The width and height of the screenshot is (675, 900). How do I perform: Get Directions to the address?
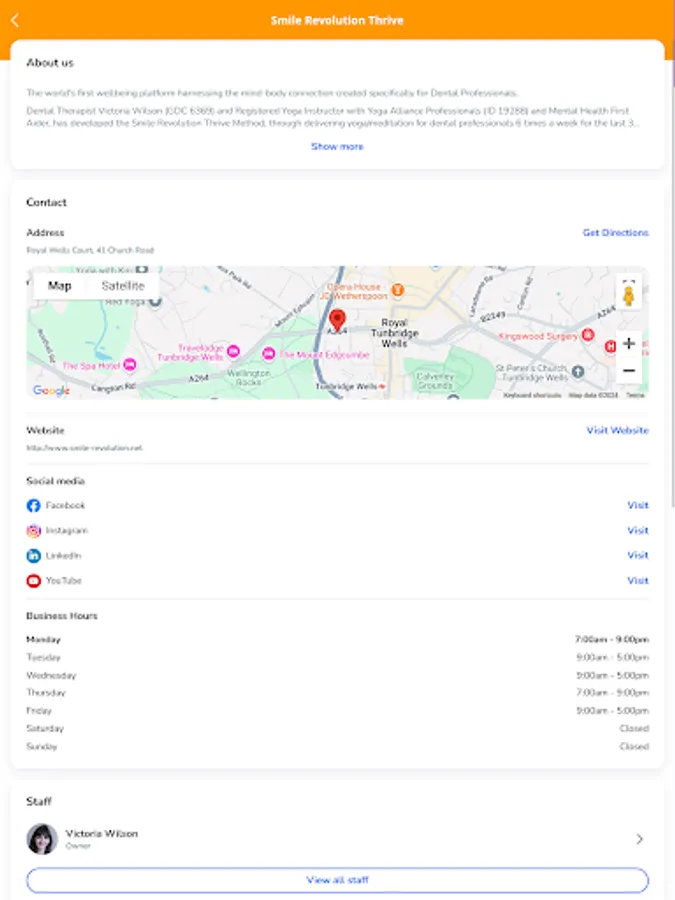click(x=615, y=232)
